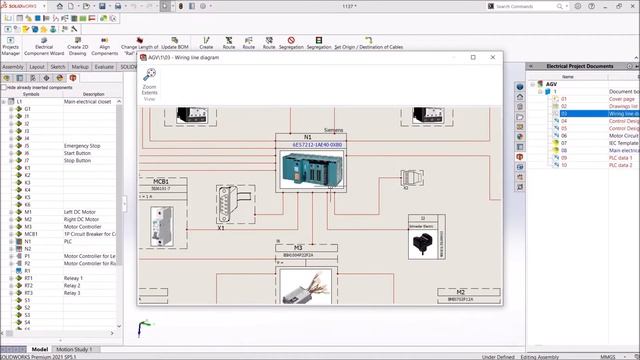This screenshot has height=360, width=640.
Task: Expand the J5 Emergency Stop node
Action: (11, 146)
